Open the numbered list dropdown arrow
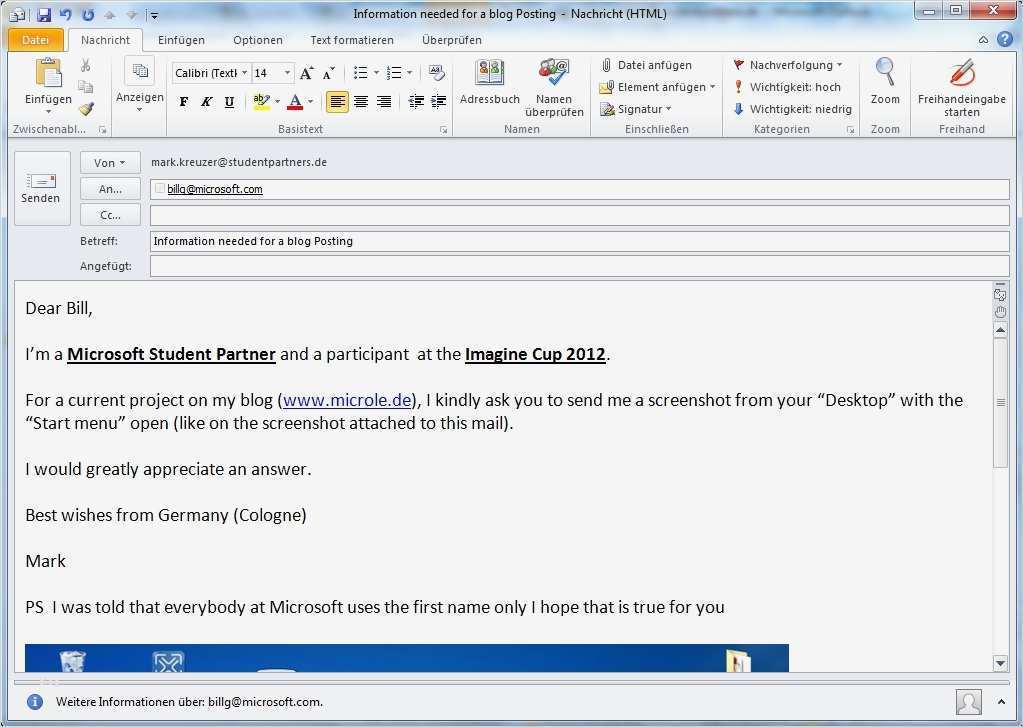 click(x=410, y=73)
